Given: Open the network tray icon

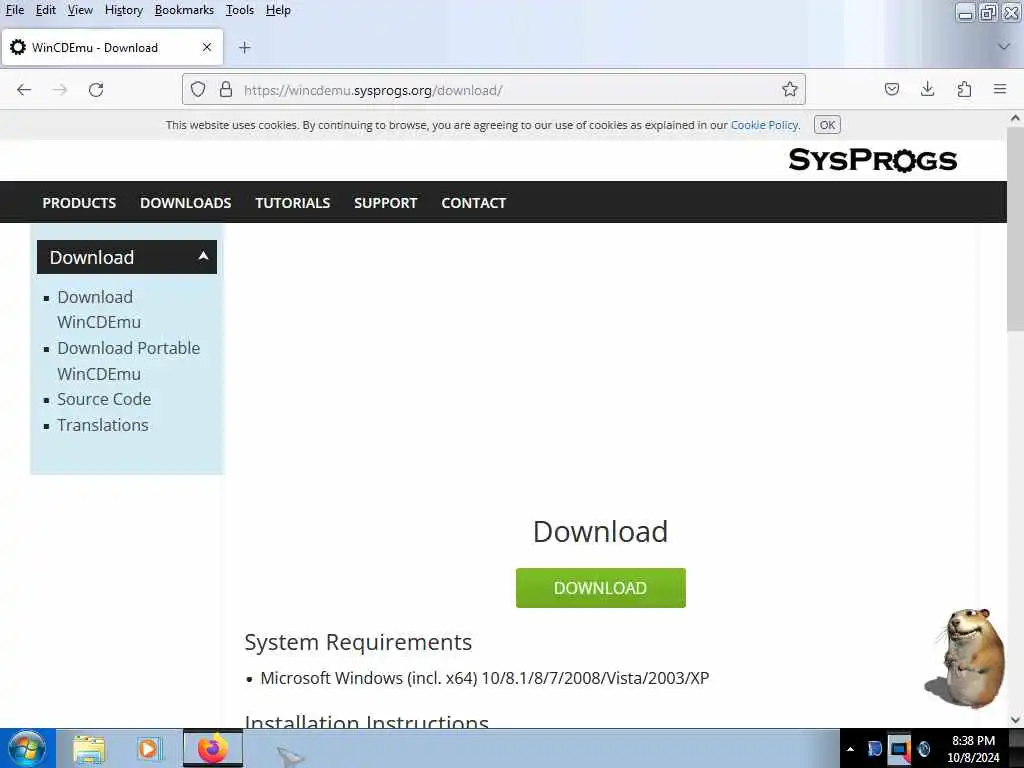Looking at the screenshot, I should pos(899,749).
